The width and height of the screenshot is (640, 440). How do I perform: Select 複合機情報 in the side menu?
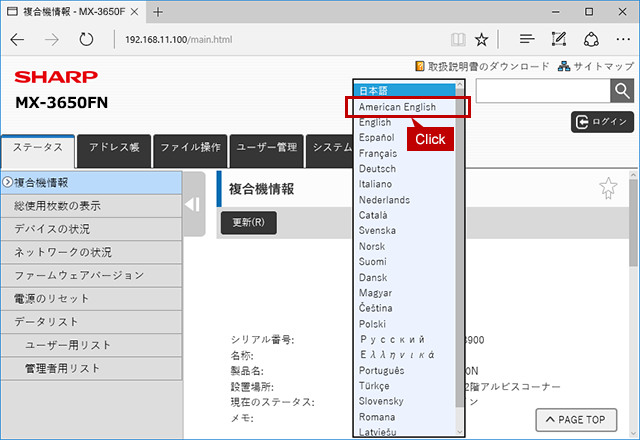click(x=91, y=182)
